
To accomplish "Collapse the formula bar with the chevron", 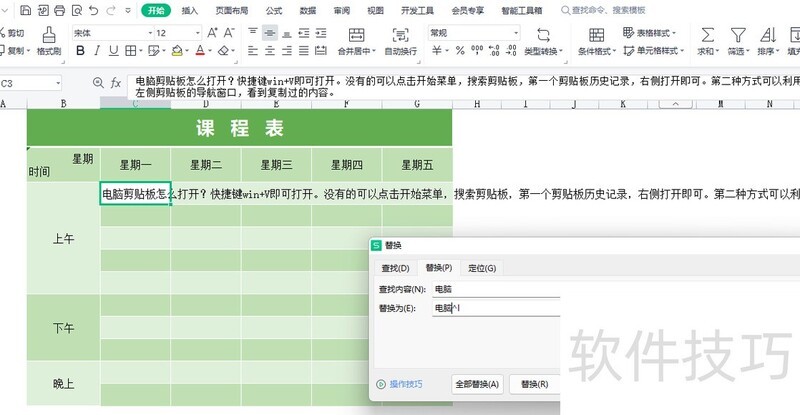I will point(676,104).
